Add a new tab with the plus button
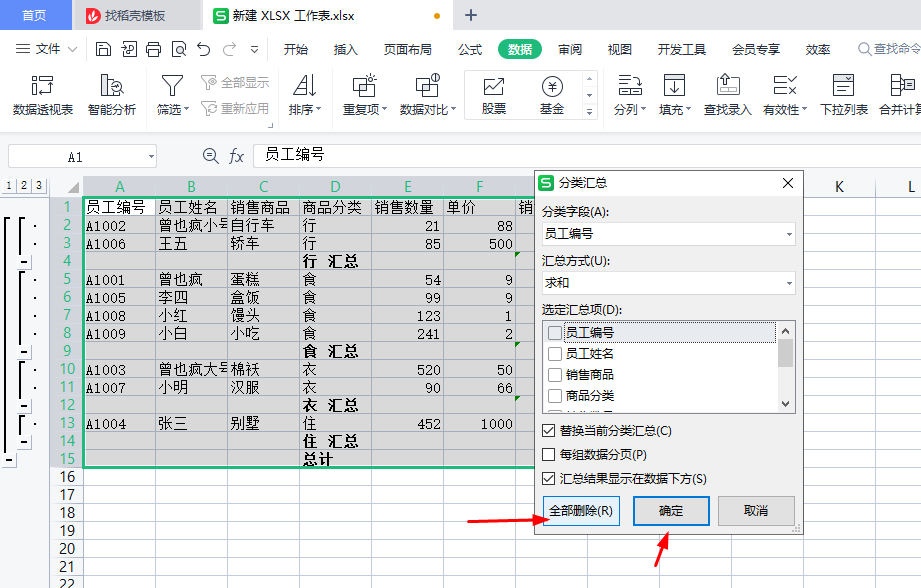921x588 pixels. [471, 15]
